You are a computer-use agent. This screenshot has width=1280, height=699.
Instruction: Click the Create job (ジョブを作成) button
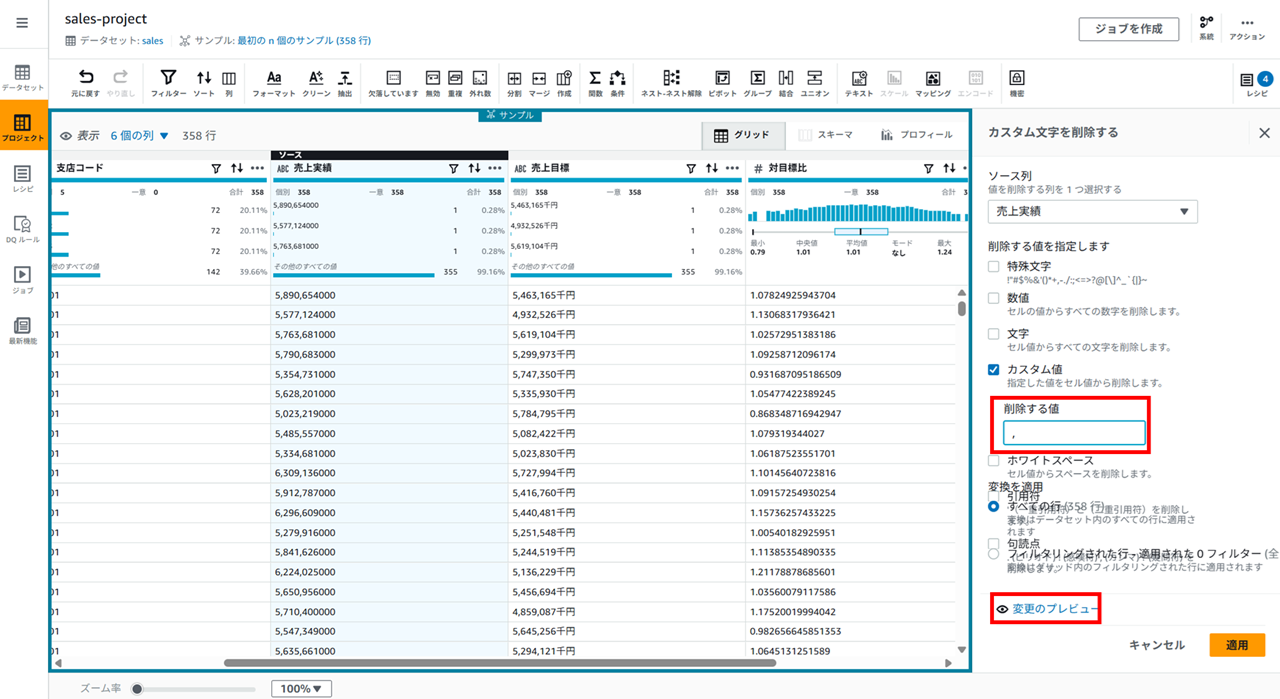[1128, 29]
